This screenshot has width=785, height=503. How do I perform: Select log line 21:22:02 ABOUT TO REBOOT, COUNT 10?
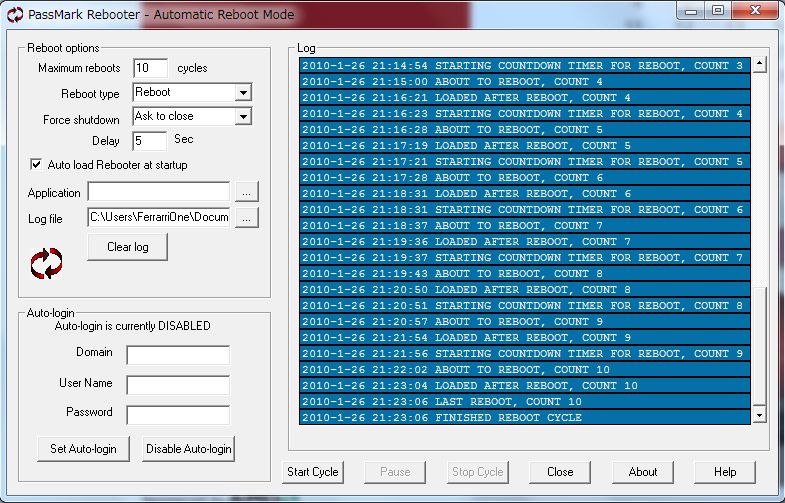(525, 369)
